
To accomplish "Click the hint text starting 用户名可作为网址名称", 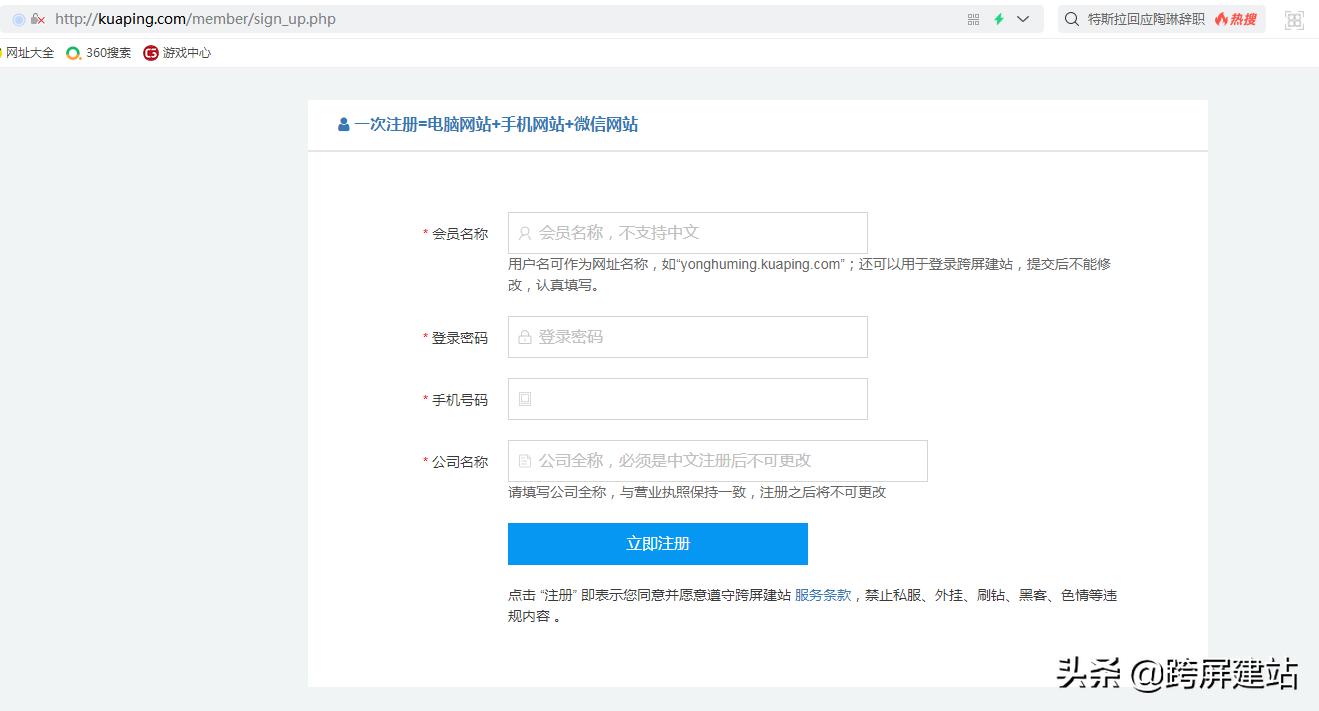I will [810, 275].
